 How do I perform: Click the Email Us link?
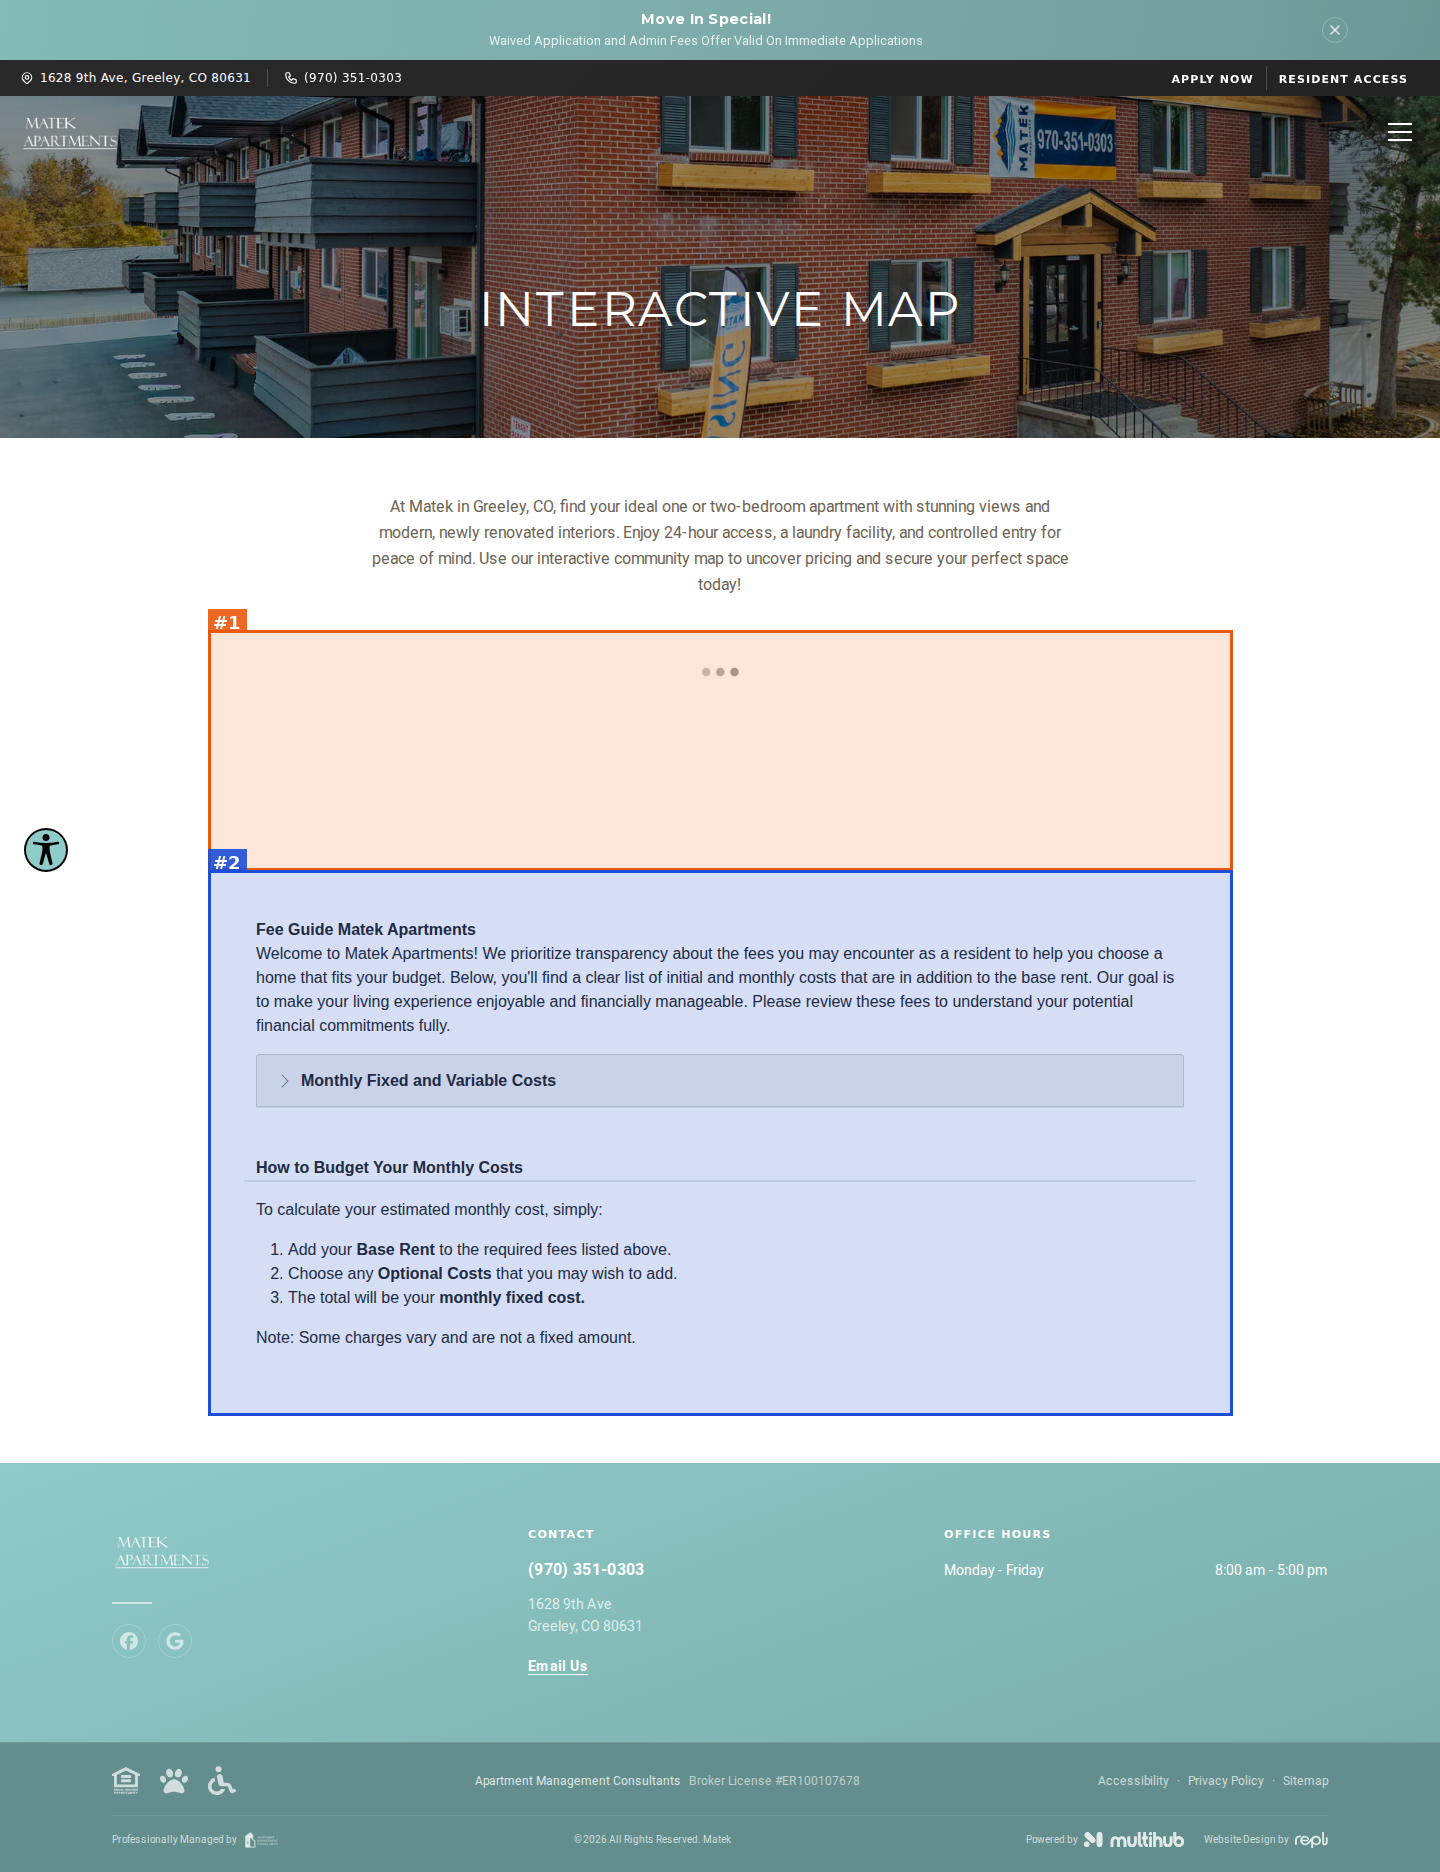pos(558,1666)
